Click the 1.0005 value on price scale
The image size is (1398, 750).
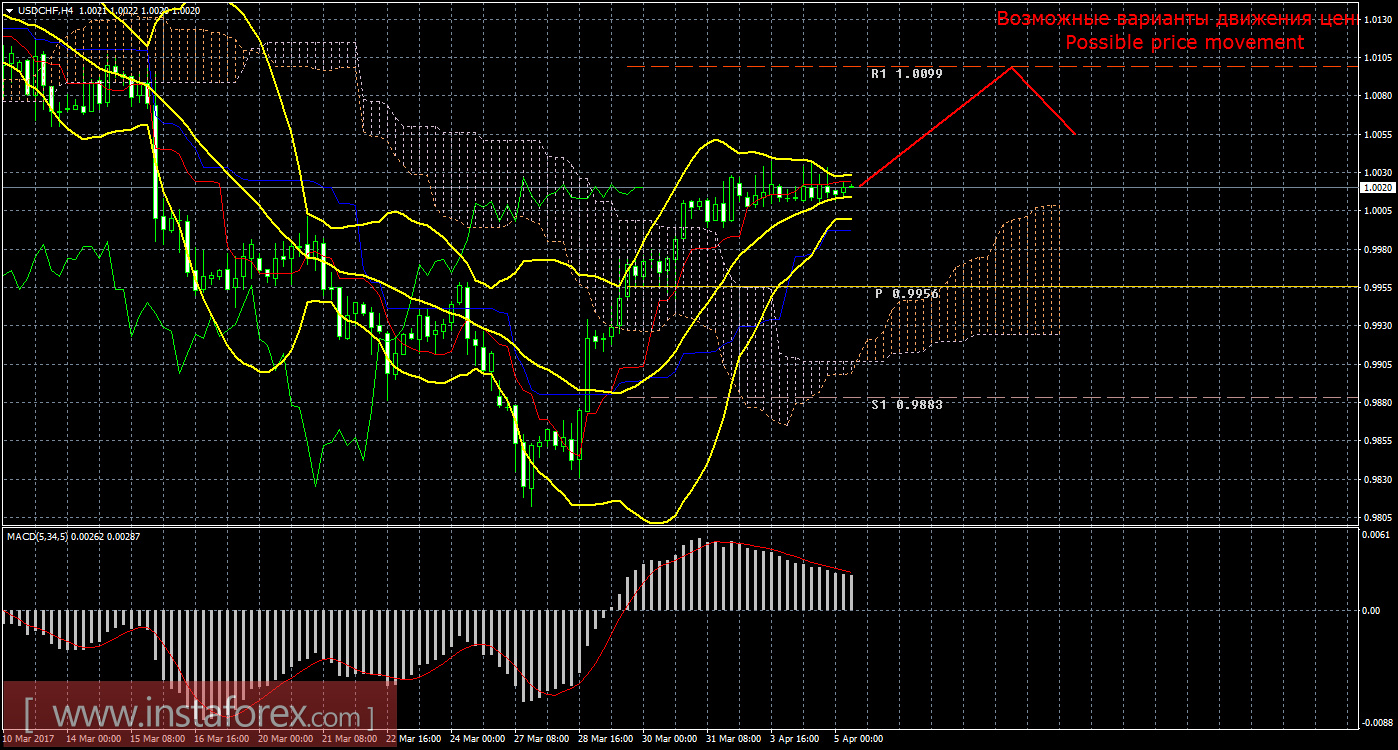[1377, 211]
